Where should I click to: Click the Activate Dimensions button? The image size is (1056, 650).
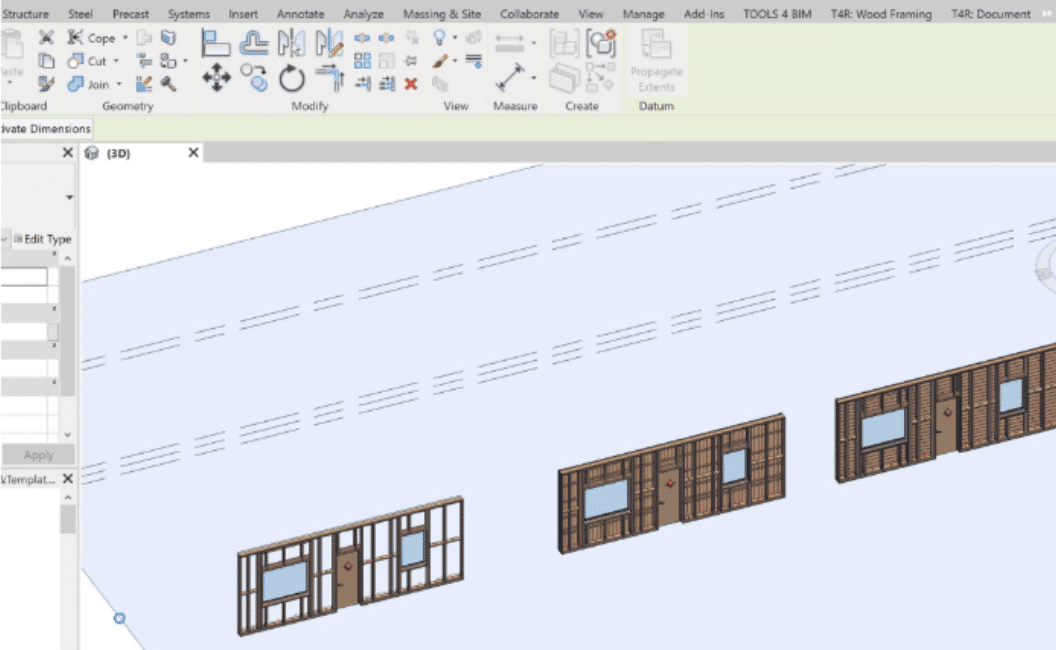[46, 129]
